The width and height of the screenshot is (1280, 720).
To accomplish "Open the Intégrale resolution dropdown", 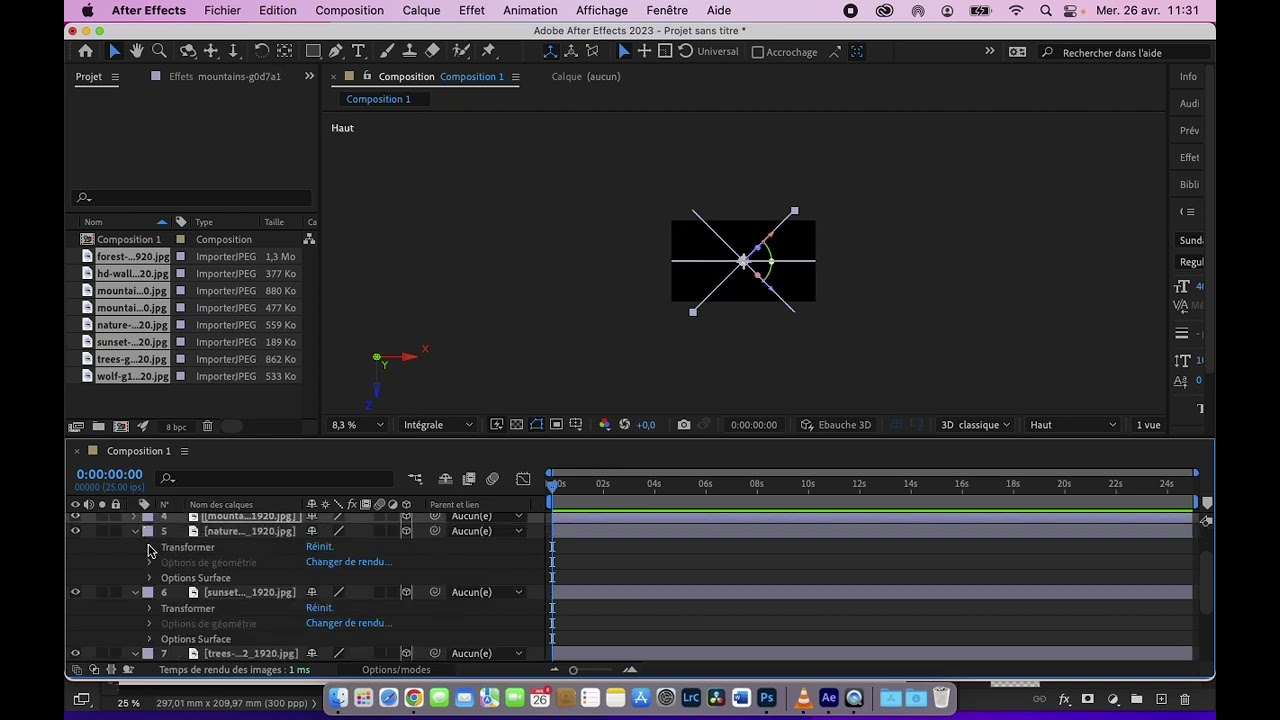I will (438, 425).
